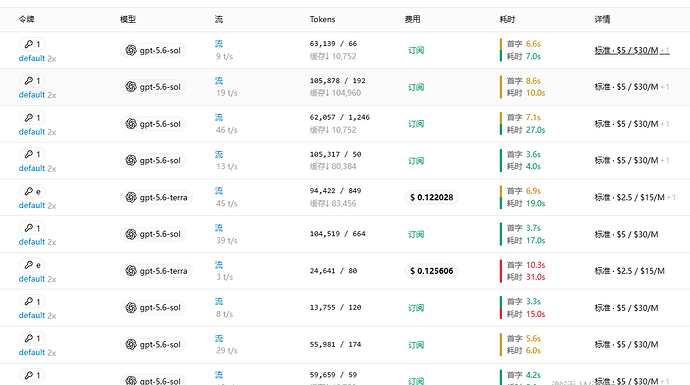The image size is (690, 385).
Task: Click the 令牌 column header
Action: [x=26, y=19]
